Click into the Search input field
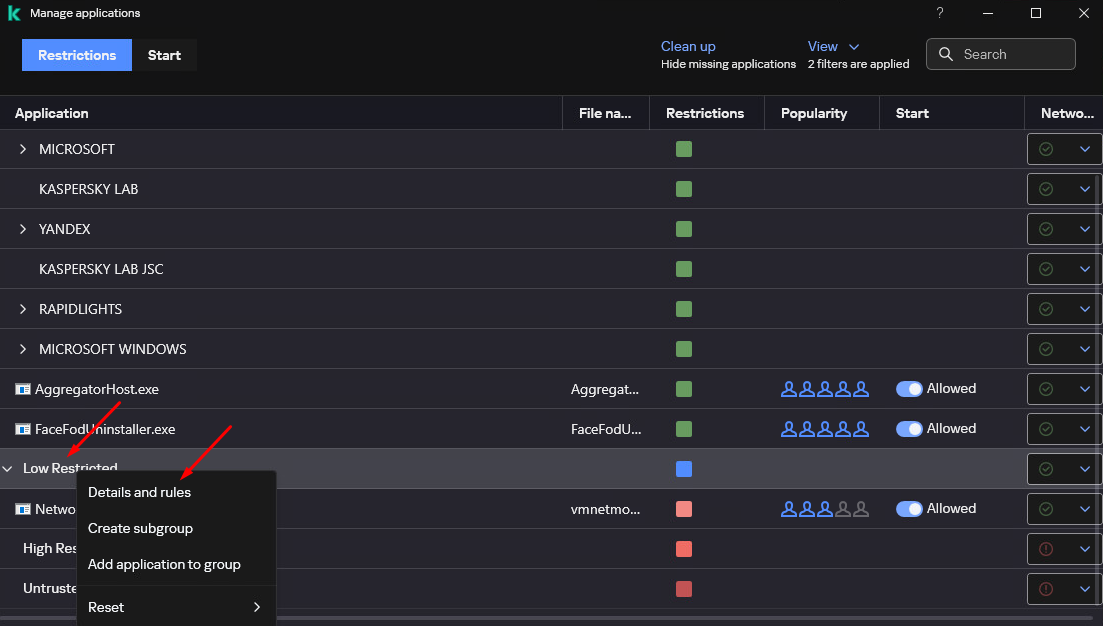 tap(1012, 55)
